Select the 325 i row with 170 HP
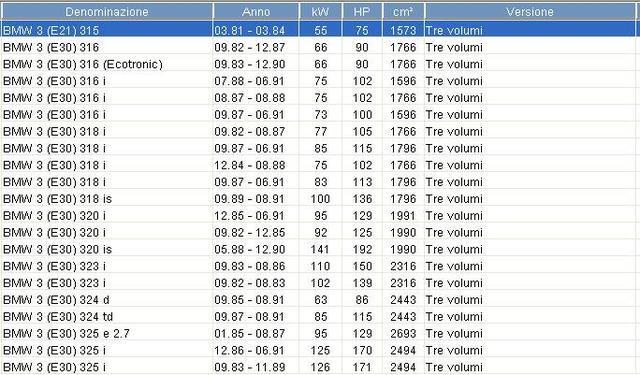The height and width of the screenshot is (375, 640). coord(318,350)
